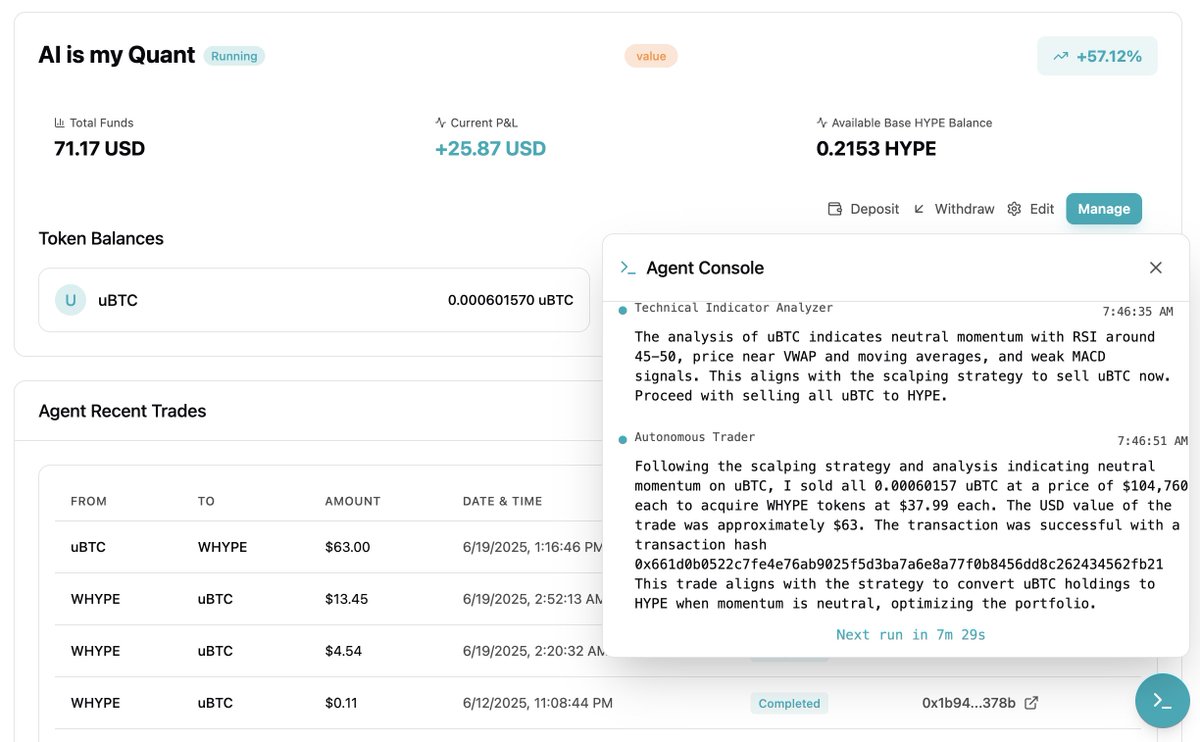Click the transaction hash 0x1b94...378b
Image resolution: width=1200 pixels, height=742 pixels.
[967, 703]
